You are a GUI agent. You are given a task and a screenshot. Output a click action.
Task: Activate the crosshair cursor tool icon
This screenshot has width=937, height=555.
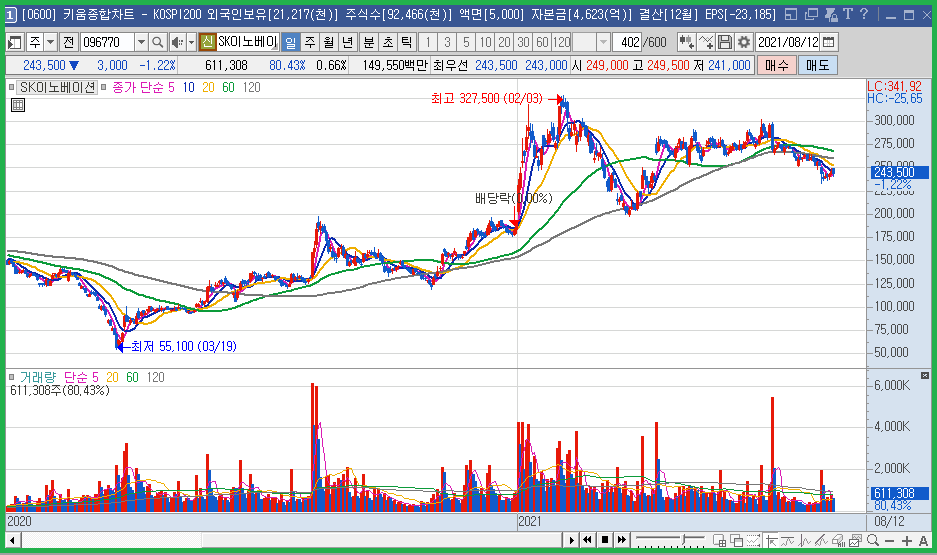tap(771, 541)
